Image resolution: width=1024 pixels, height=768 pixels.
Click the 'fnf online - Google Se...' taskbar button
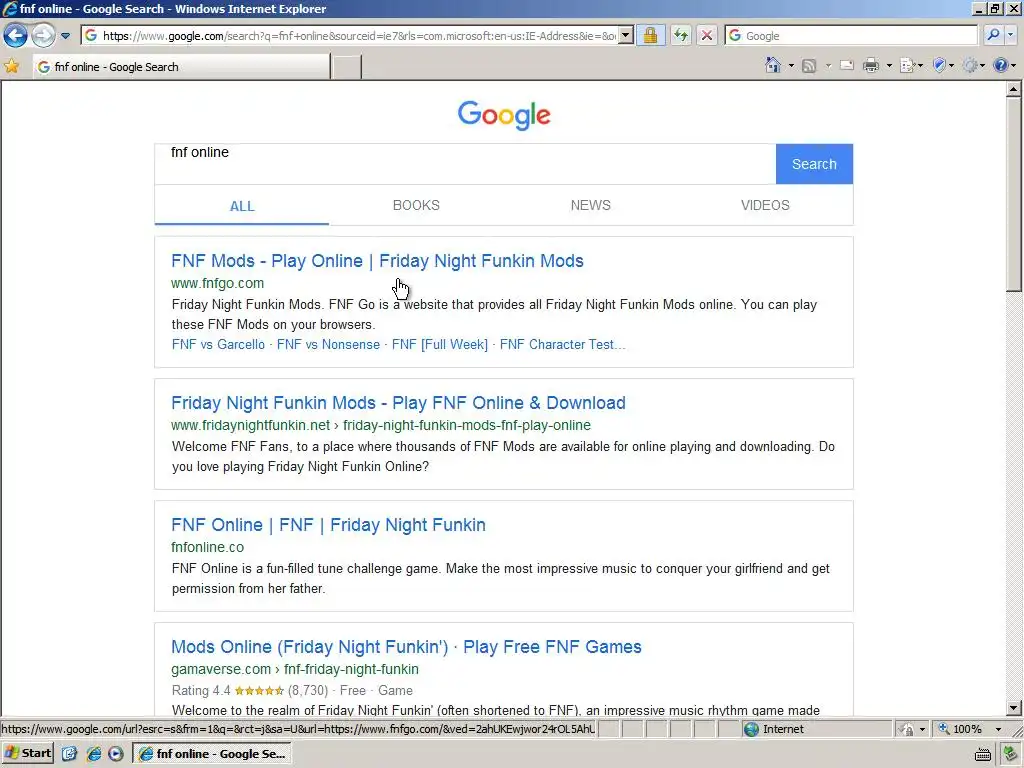[x=212, y=754]
